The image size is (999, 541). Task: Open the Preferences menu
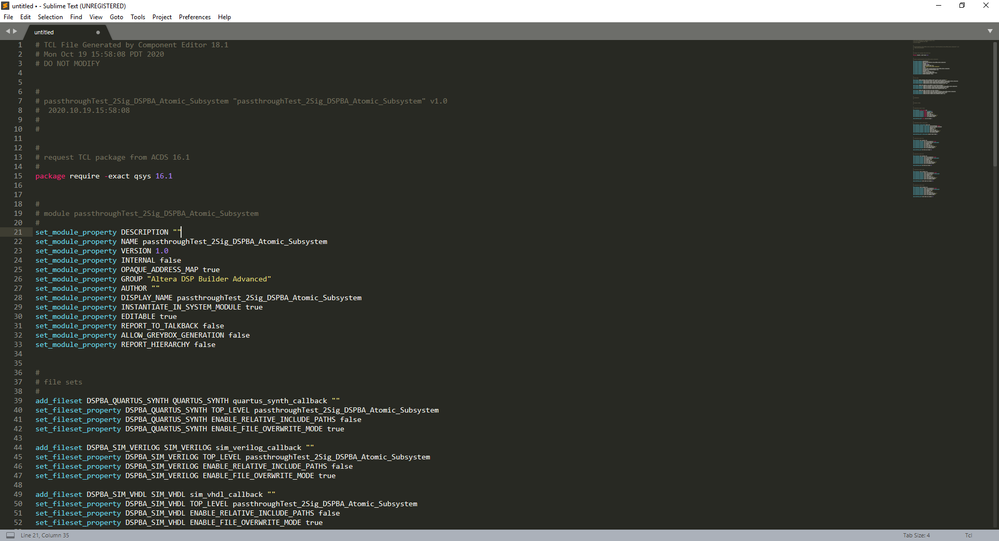(x=194, y=17)
